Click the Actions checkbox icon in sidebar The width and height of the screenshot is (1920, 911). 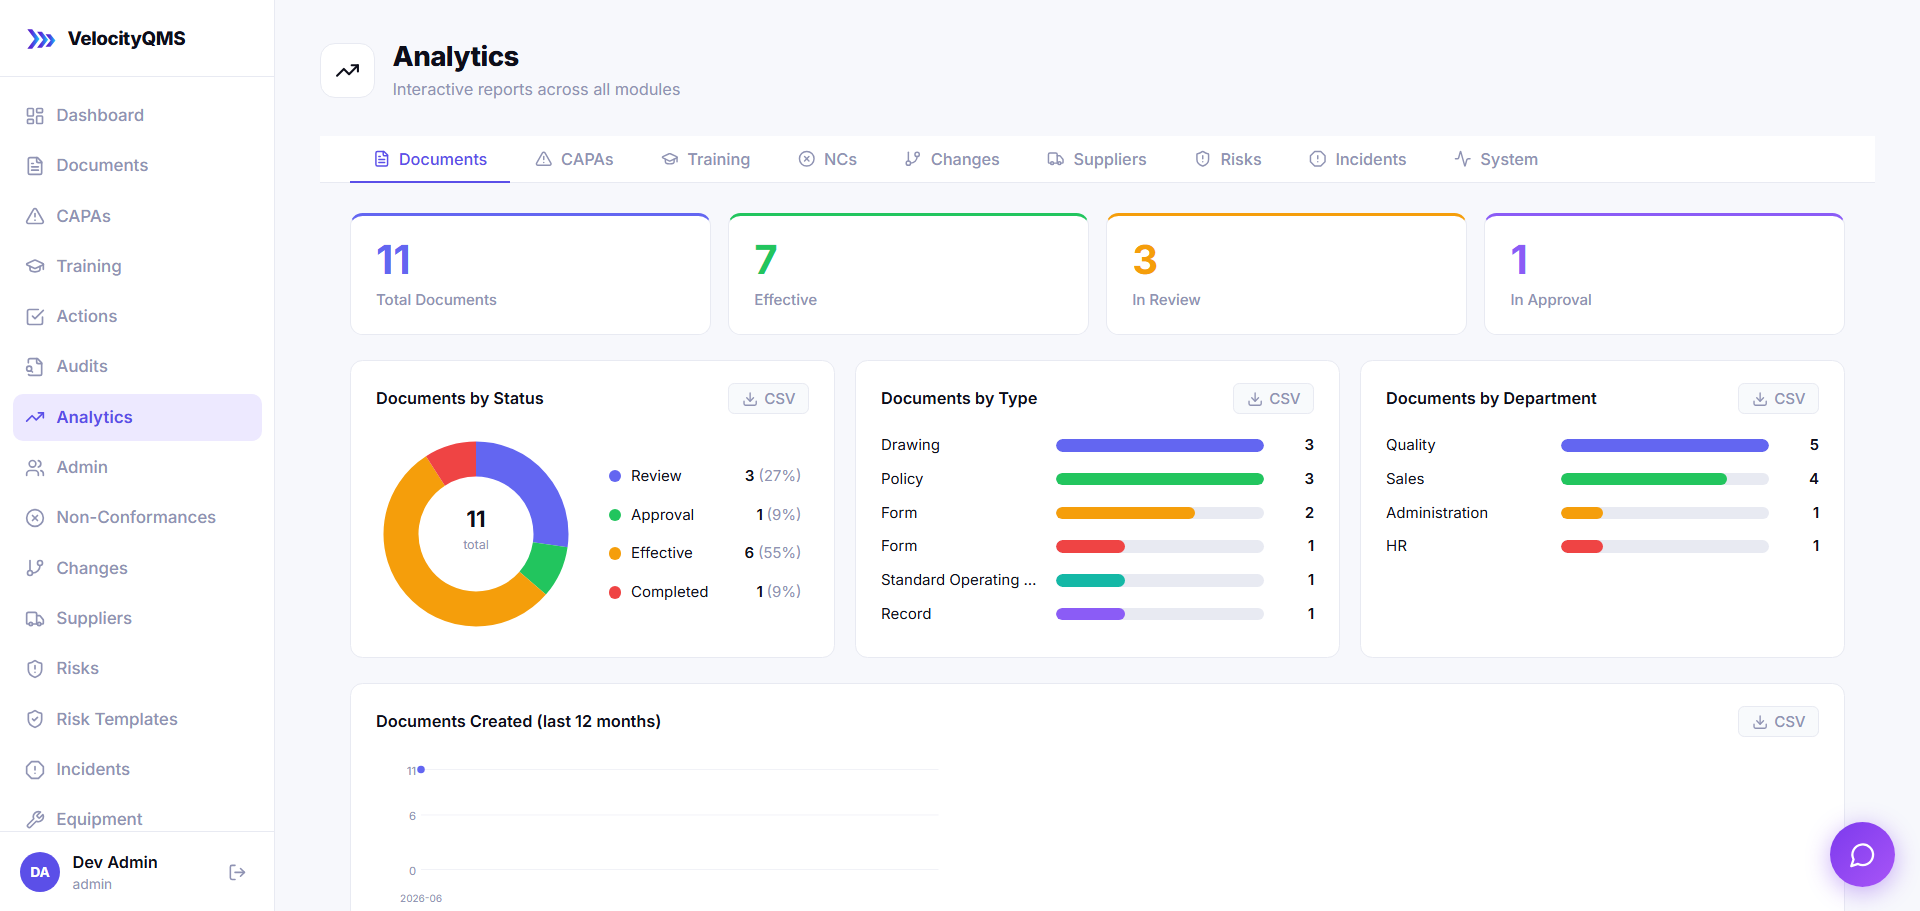pos(35,316)
